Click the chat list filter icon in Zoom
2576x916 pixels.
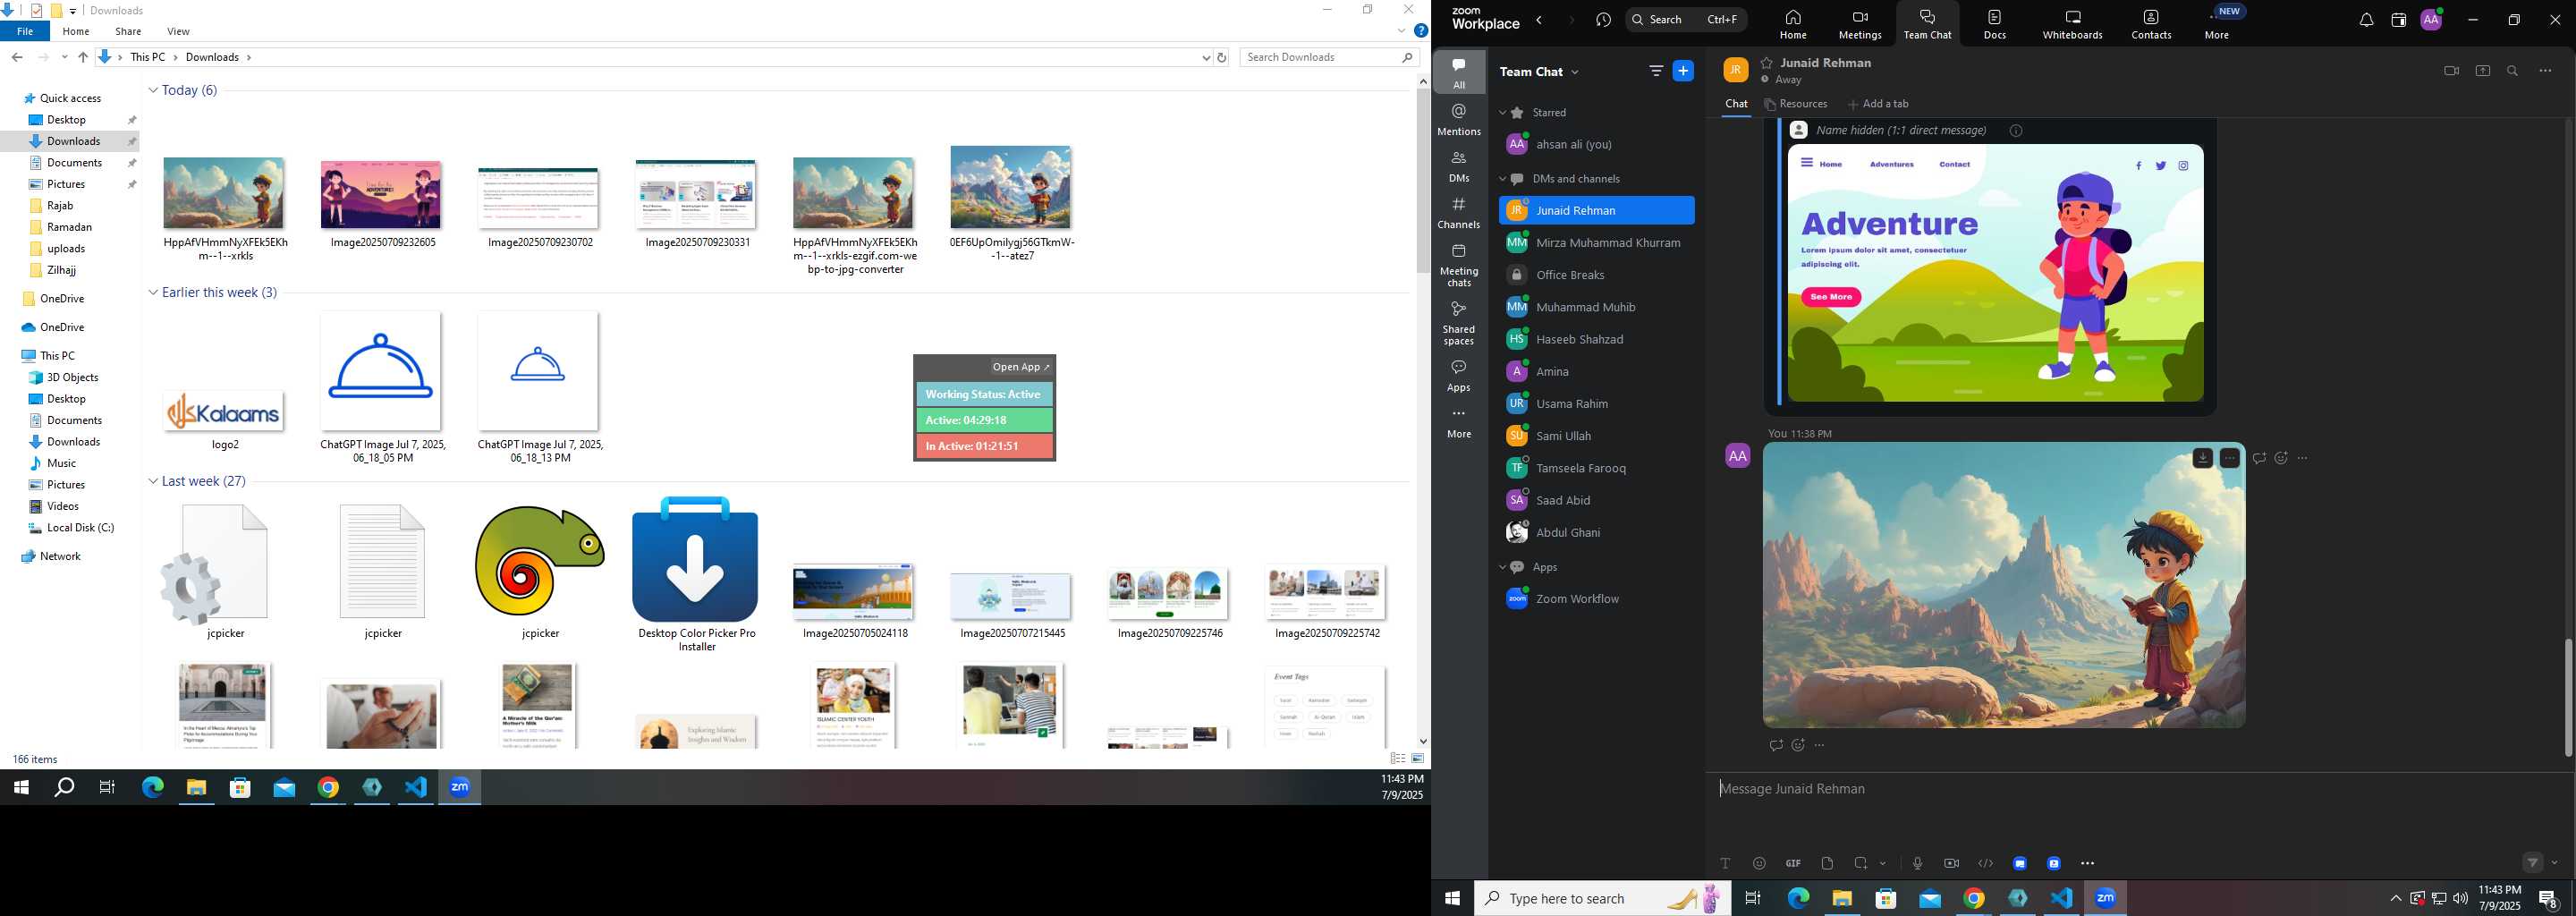coord(1656,71)
